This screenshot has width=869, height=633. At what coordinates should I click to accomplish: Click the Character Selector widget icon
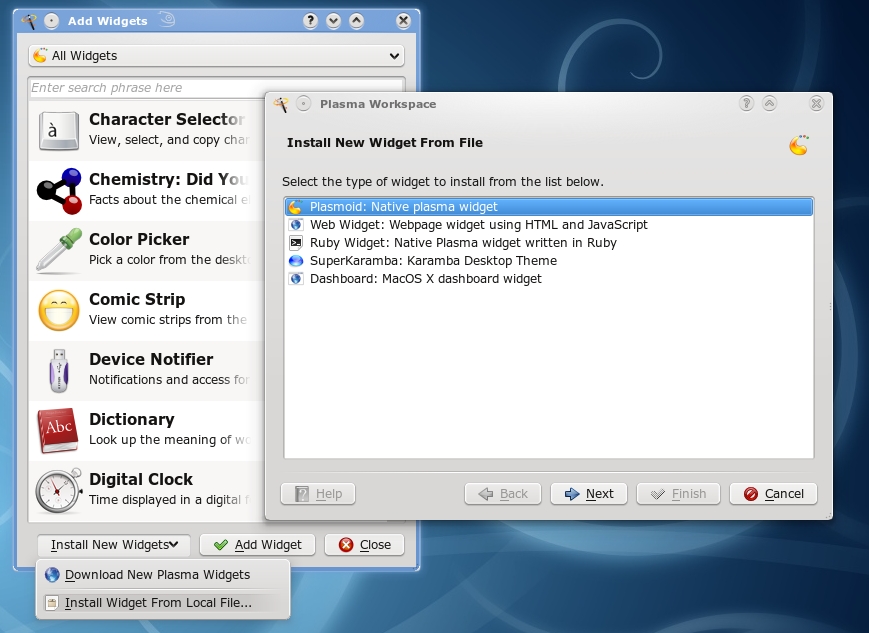click(58, 130)
